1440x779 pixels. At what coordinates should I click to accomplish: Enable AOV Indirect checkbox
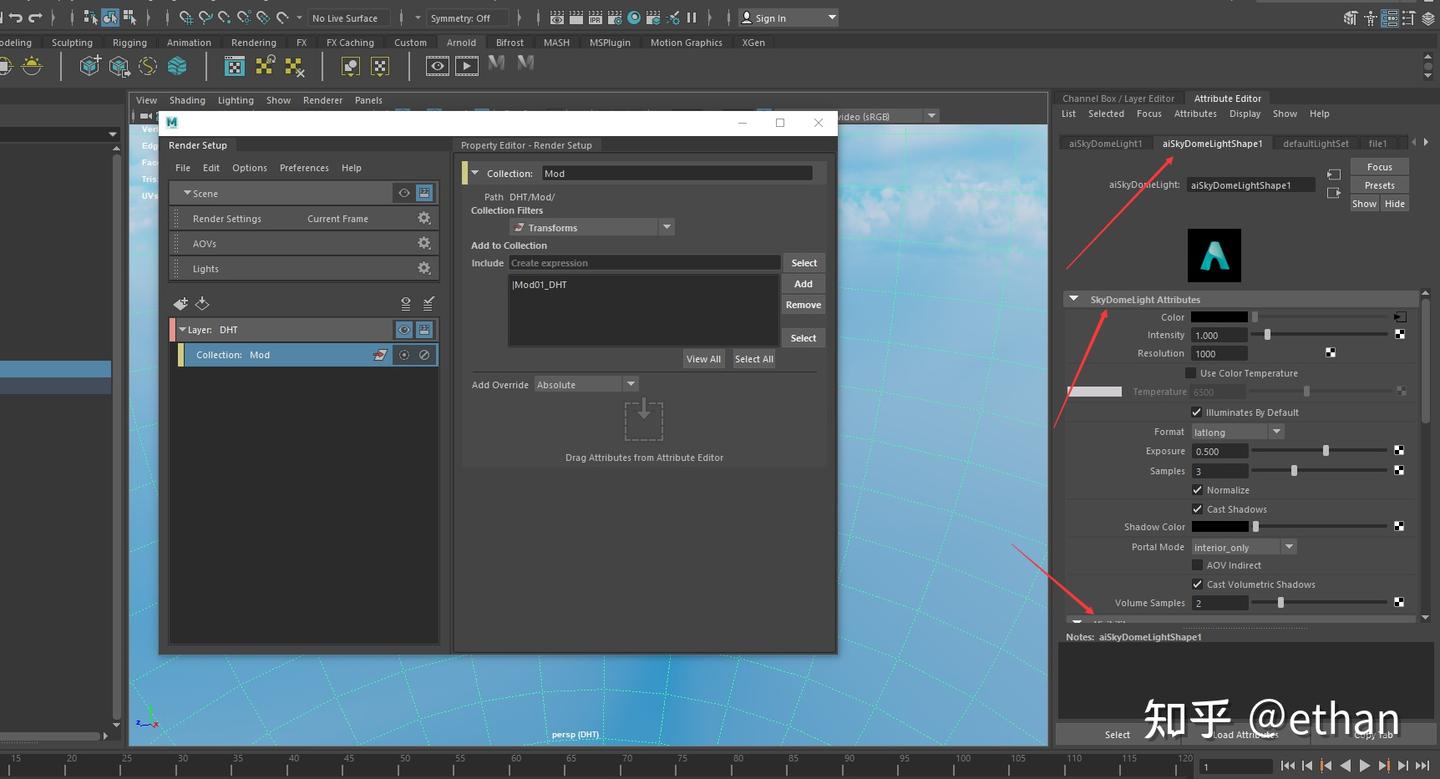tap(1197, 565)
